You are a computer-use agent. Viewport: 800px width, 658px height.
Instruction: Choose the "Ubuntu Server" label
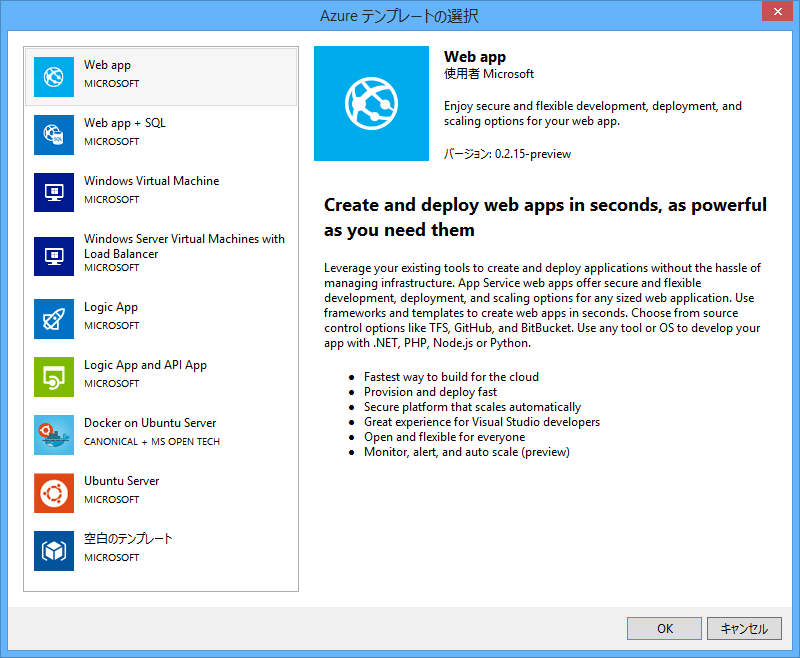[x=121, y=481]
